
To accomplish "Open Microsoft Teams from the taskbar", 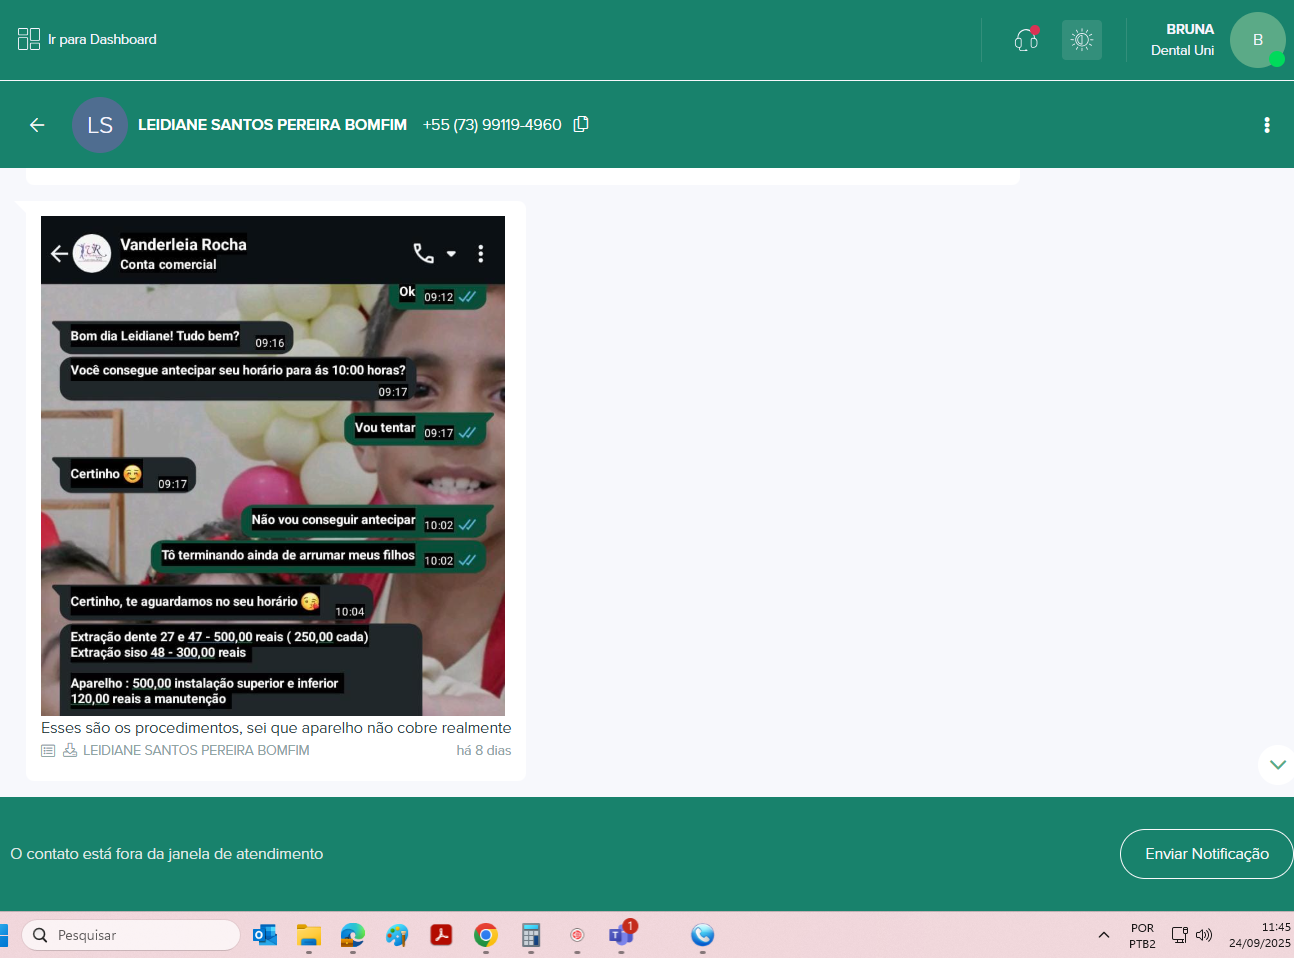I will point(621,934).
